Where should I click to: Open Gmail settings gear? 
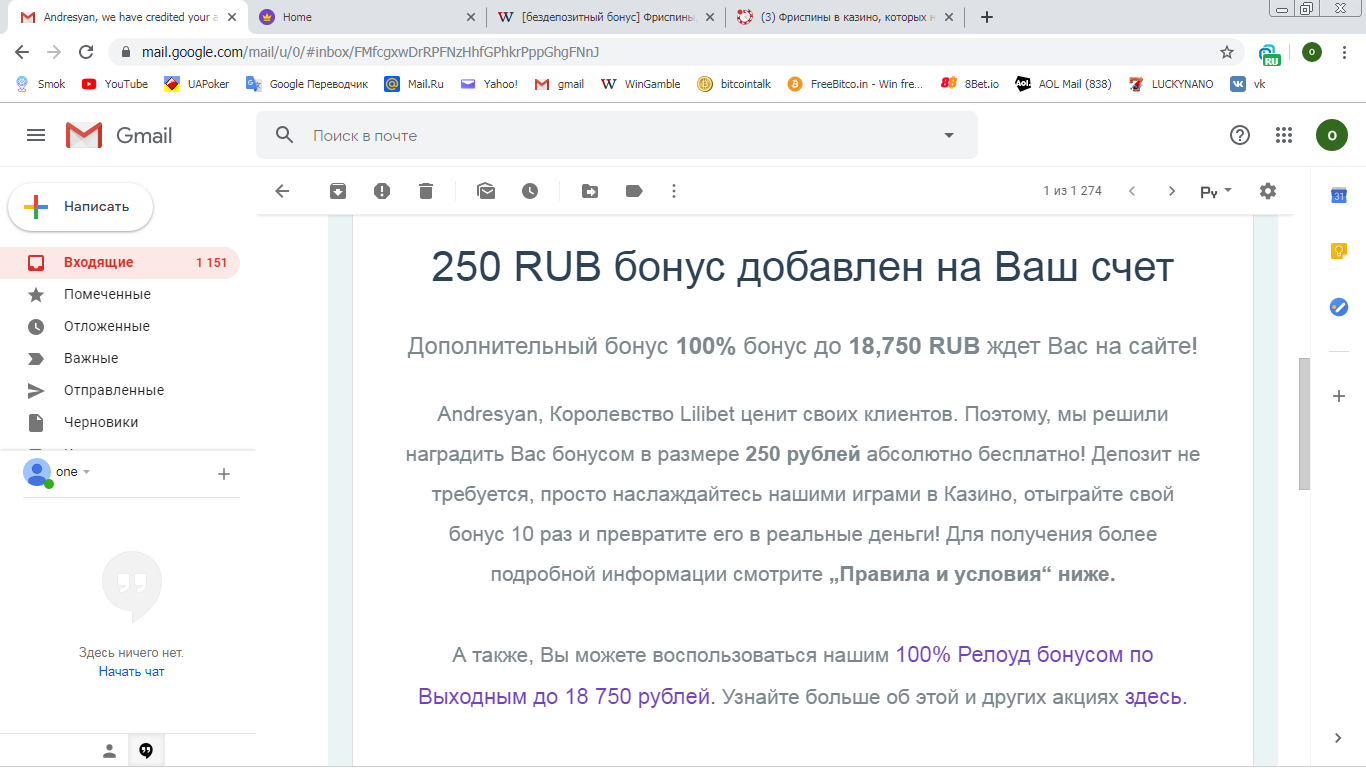(1267, 190)
